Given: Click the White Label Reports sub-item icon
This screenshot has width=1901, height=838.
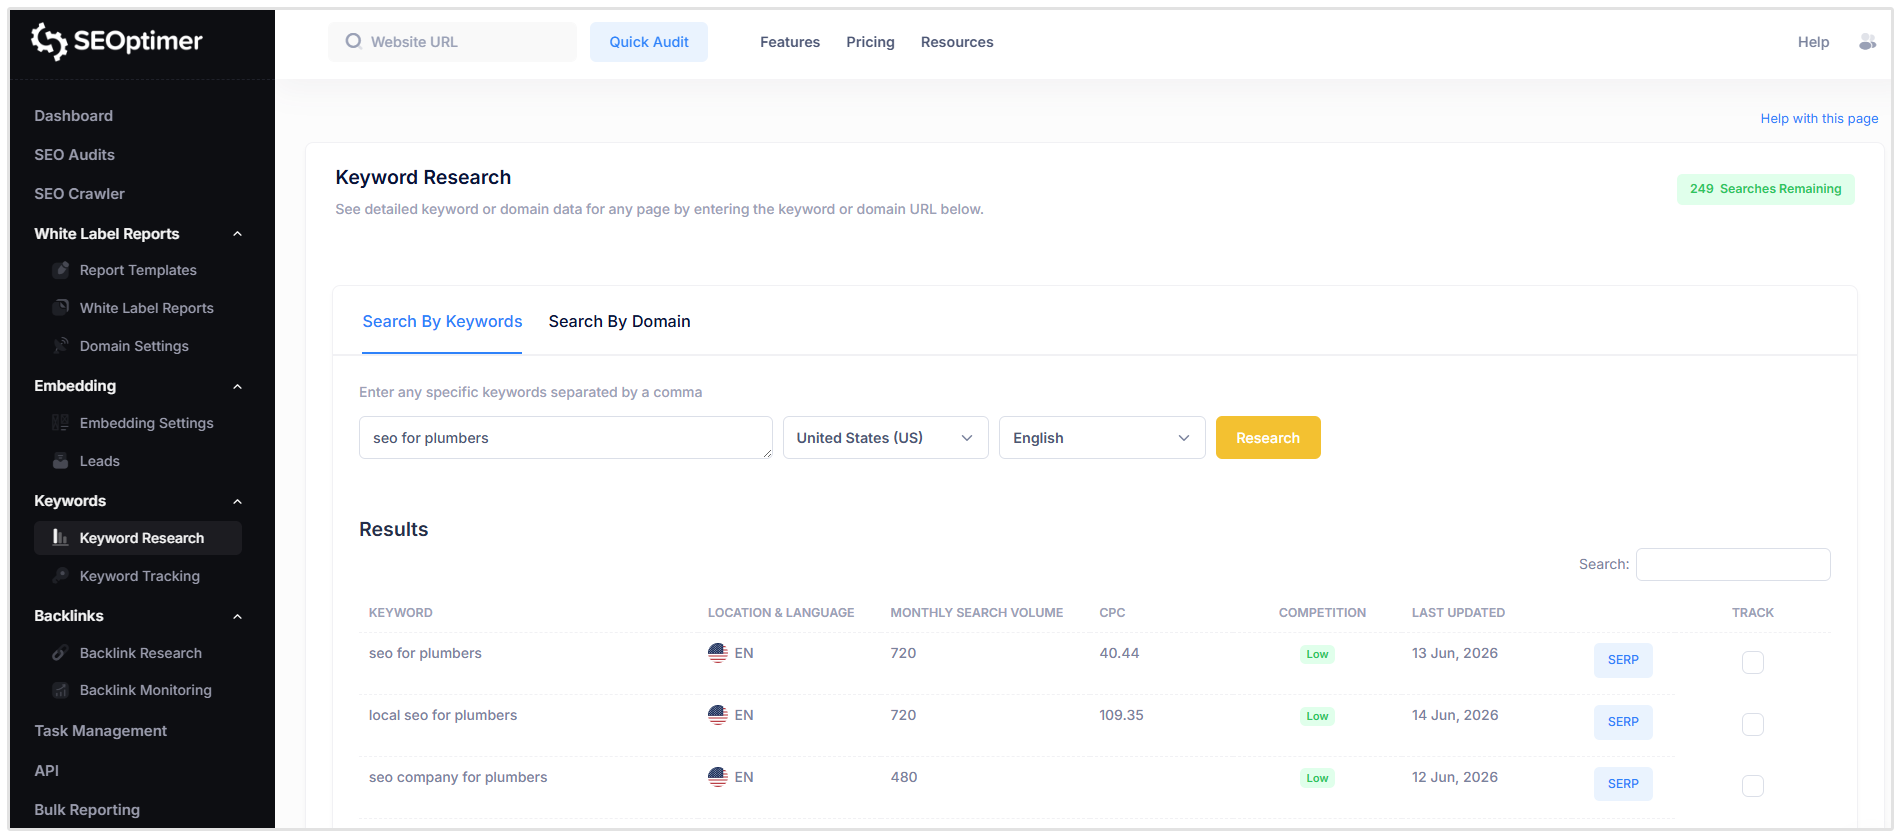Looking at the screenshot, I should click(x=61, y=308).
